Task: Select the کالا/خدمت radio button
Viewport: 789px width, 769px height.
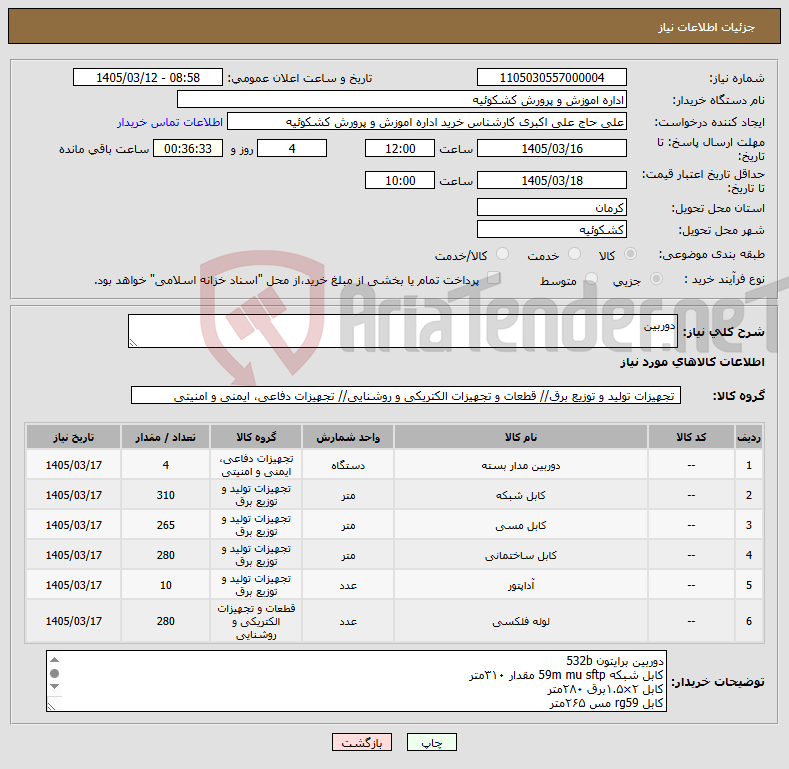Action: coord(502,254)
